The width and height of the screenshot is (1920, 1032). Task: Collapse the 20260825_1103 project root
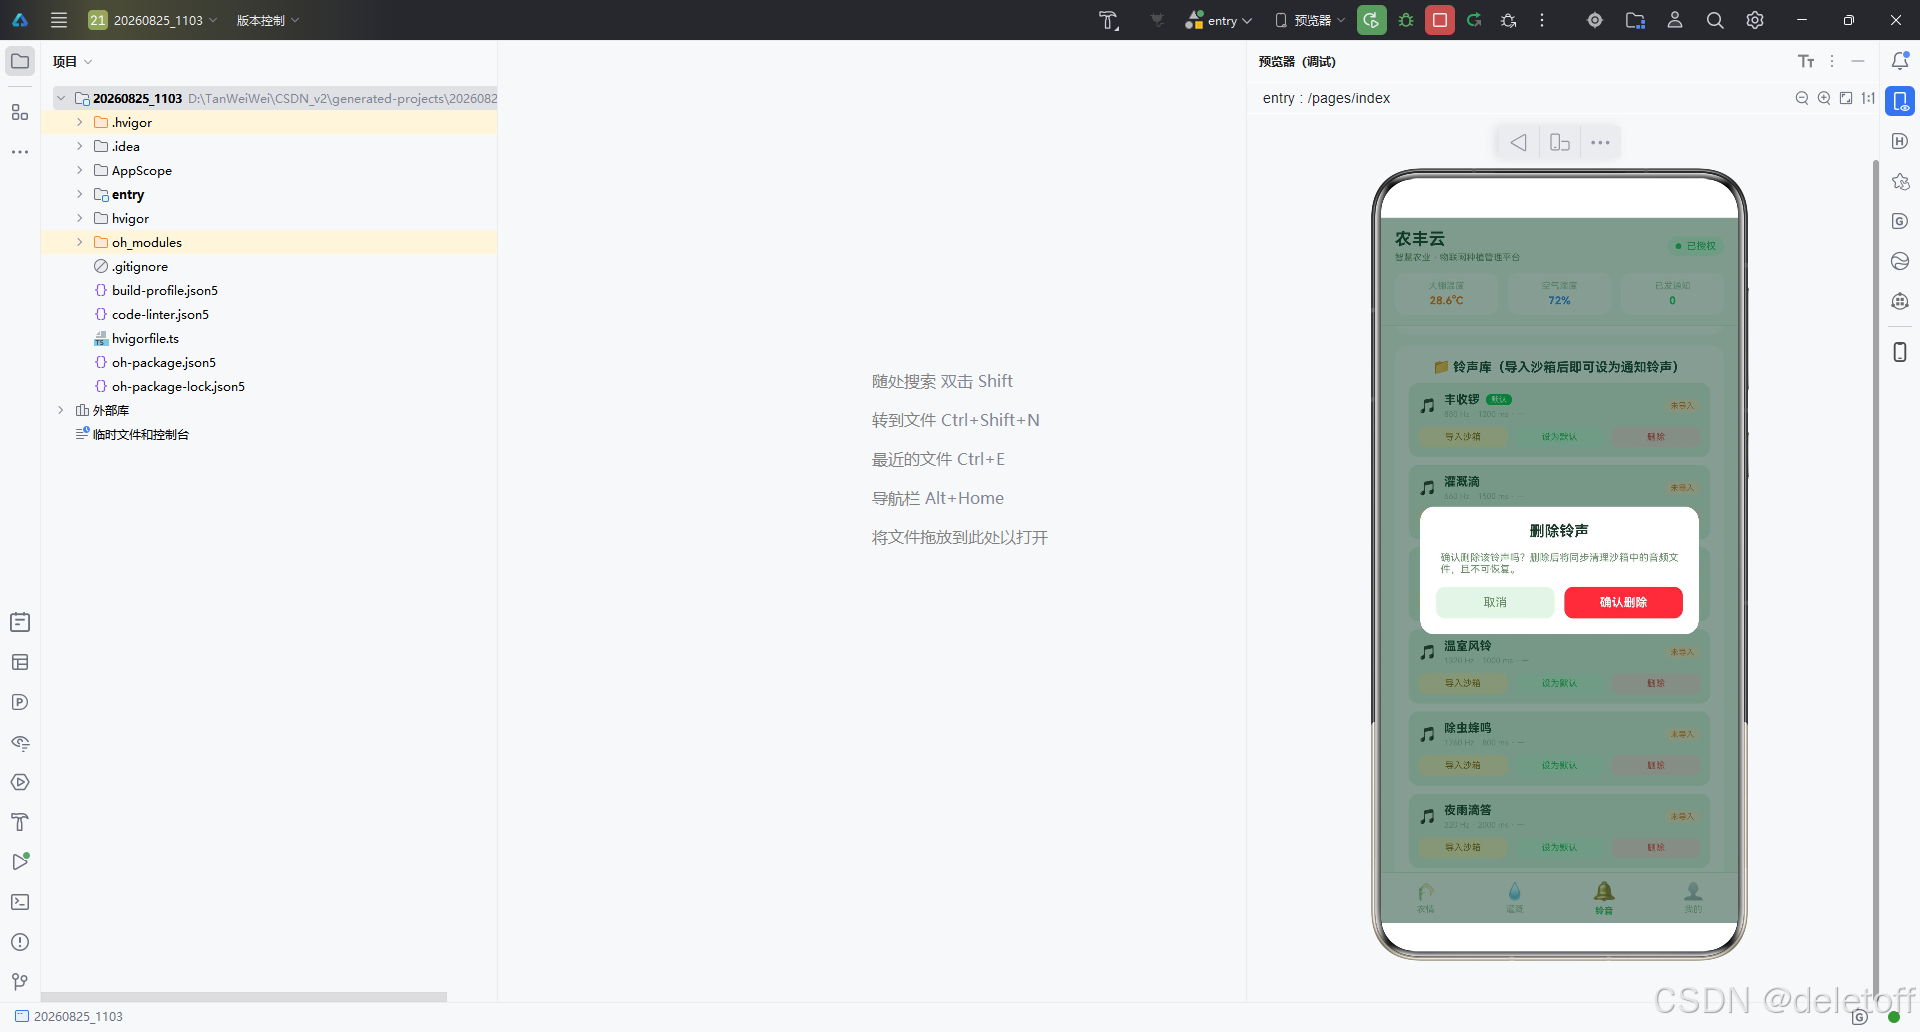(x=61, y=98)
